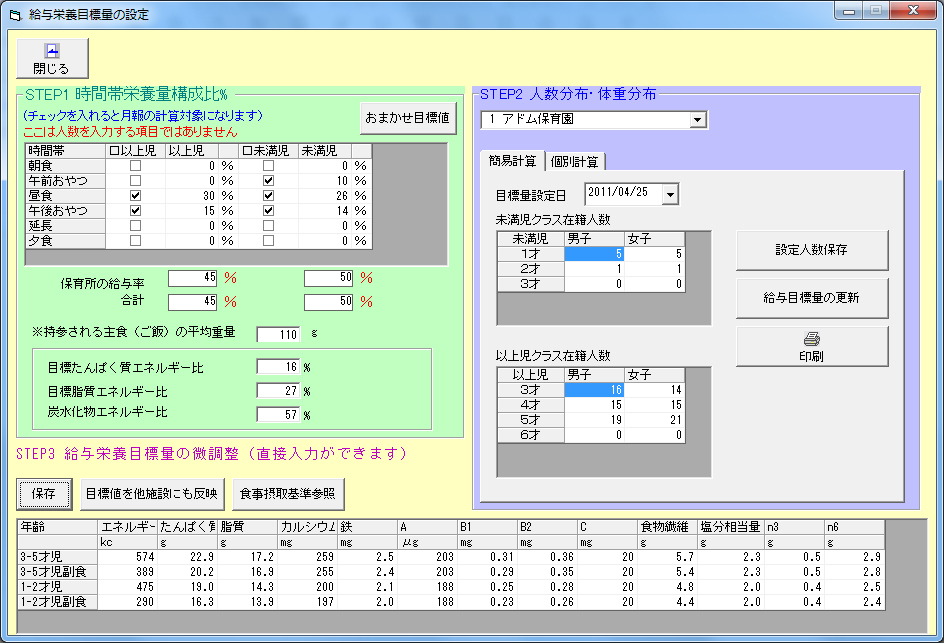Toggle 夕食 未満児 checkbox
The image size is (944, 643).
[x=269, y=241]
